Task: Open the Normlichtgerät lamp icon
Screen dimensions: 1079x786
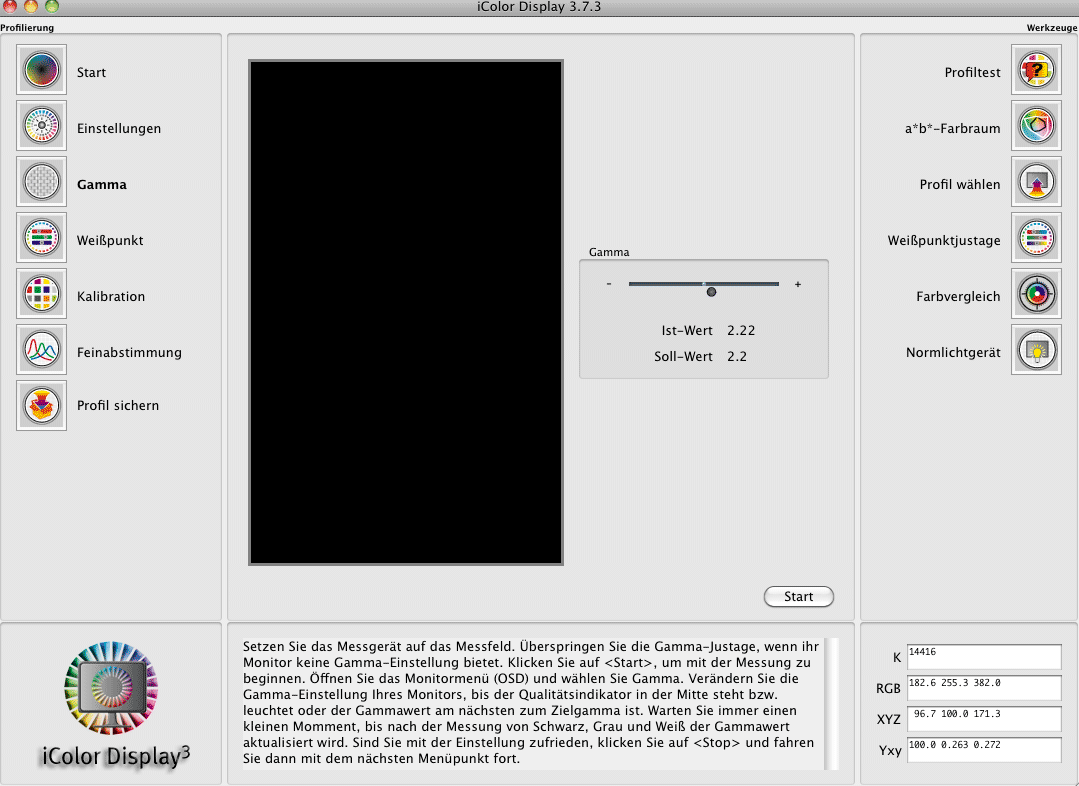Action: click(x=1036, y=352)
